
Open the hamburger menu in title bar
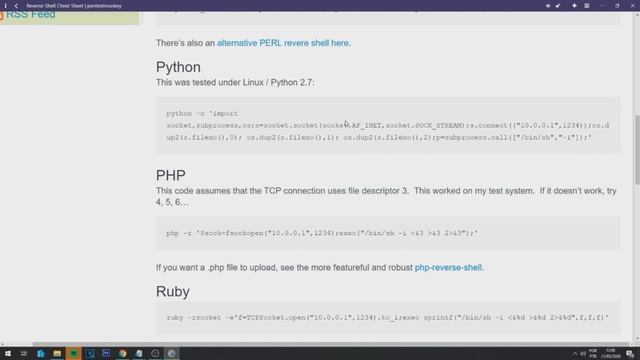587,6
